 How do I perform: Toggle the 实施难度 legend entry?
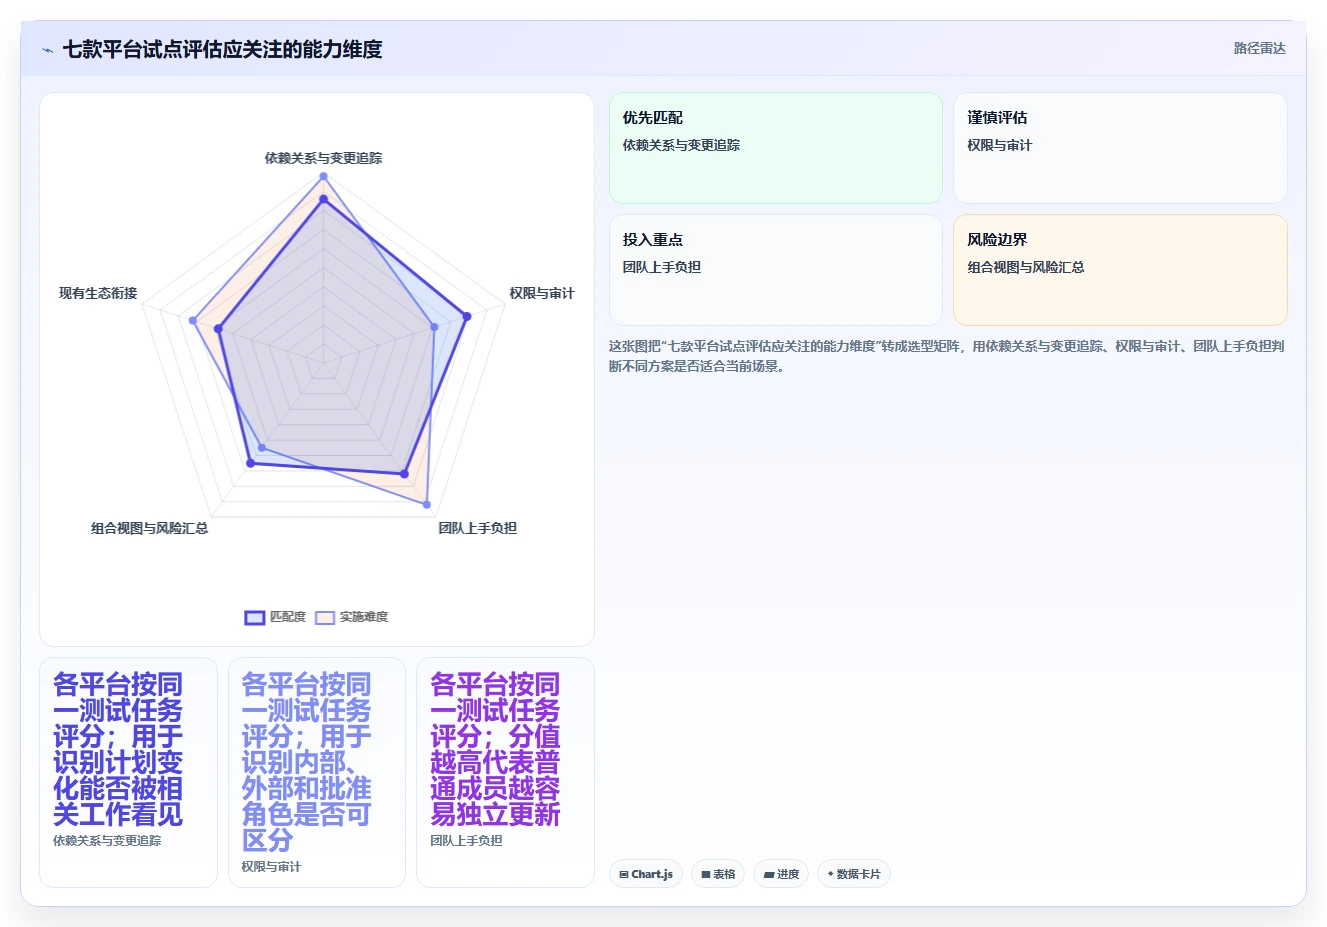click(x=351, y=617)
